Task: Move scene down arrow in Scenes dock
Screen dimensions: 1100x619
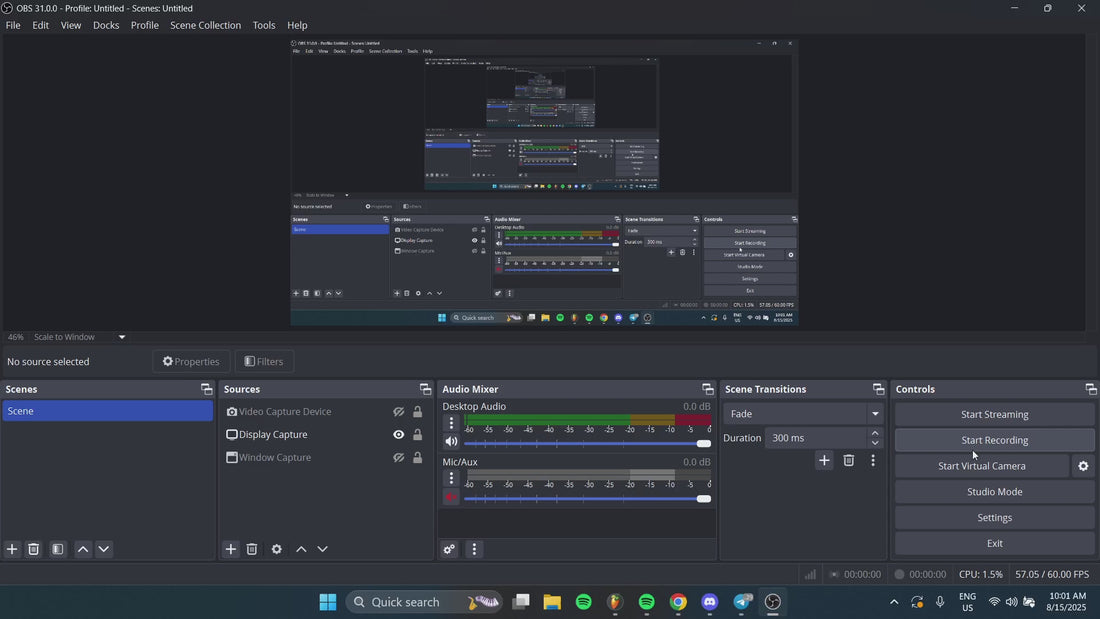Action: tap(104, 549)
